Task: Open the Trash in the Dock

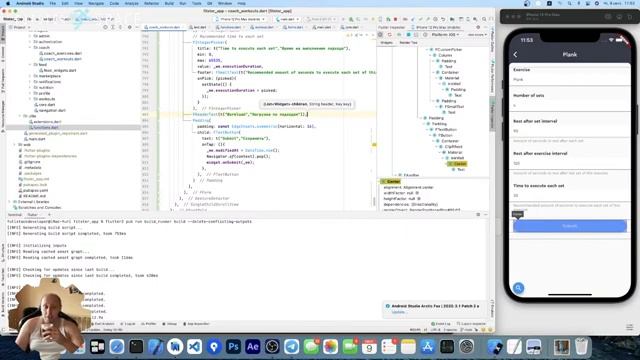Action: (x=581, y=347)
